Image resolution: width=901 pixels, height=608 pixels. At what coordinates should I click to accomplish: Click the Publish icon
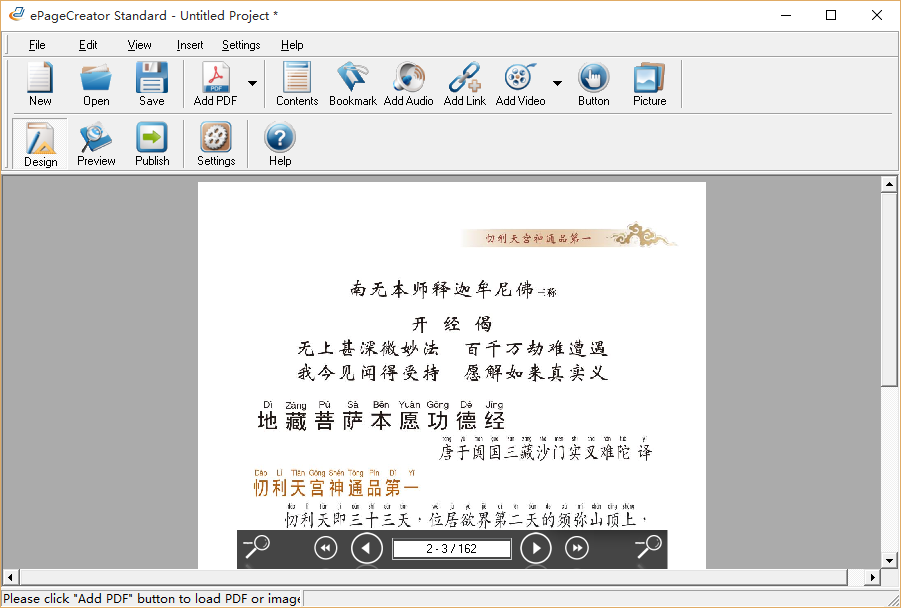pos(152,144)
